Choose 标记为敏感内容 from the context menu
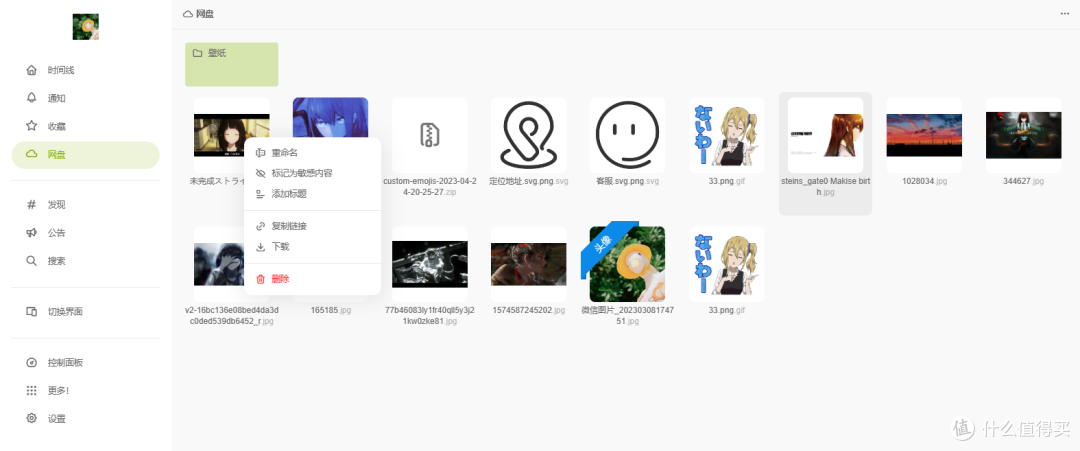 point(313,173)
